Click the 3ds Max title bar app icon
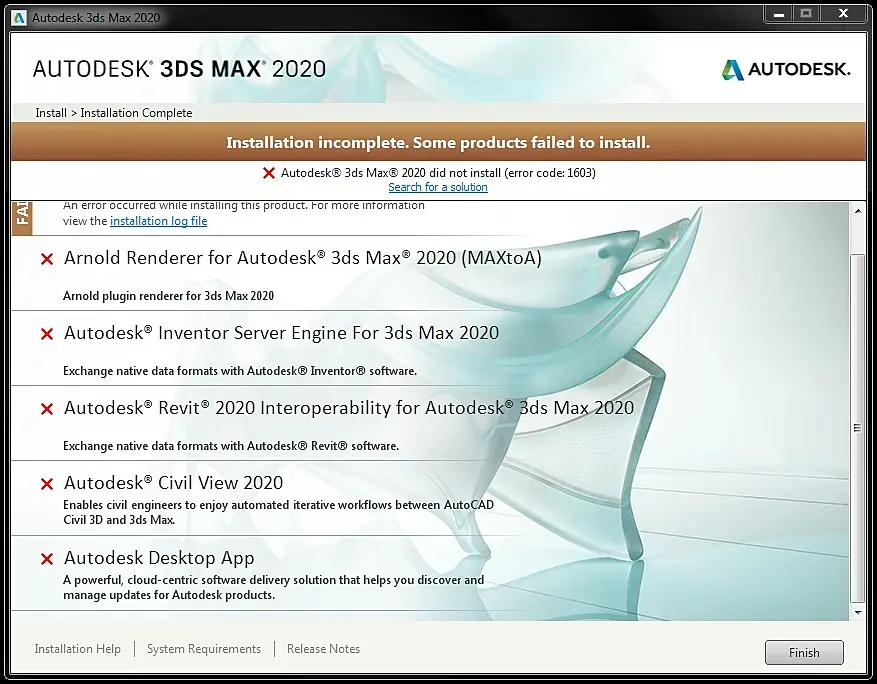The height and width of the screenshot is (684, 877). 19,18
